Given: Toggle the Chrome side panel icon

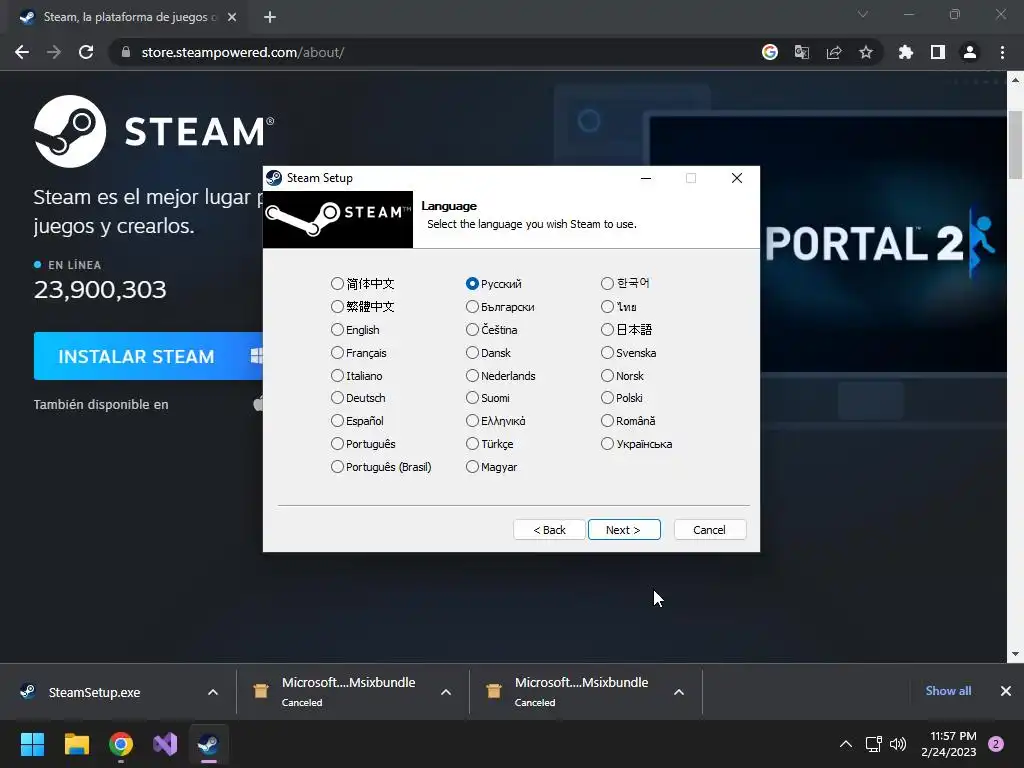Looking at the screenshot, I should tap(938, 52).
